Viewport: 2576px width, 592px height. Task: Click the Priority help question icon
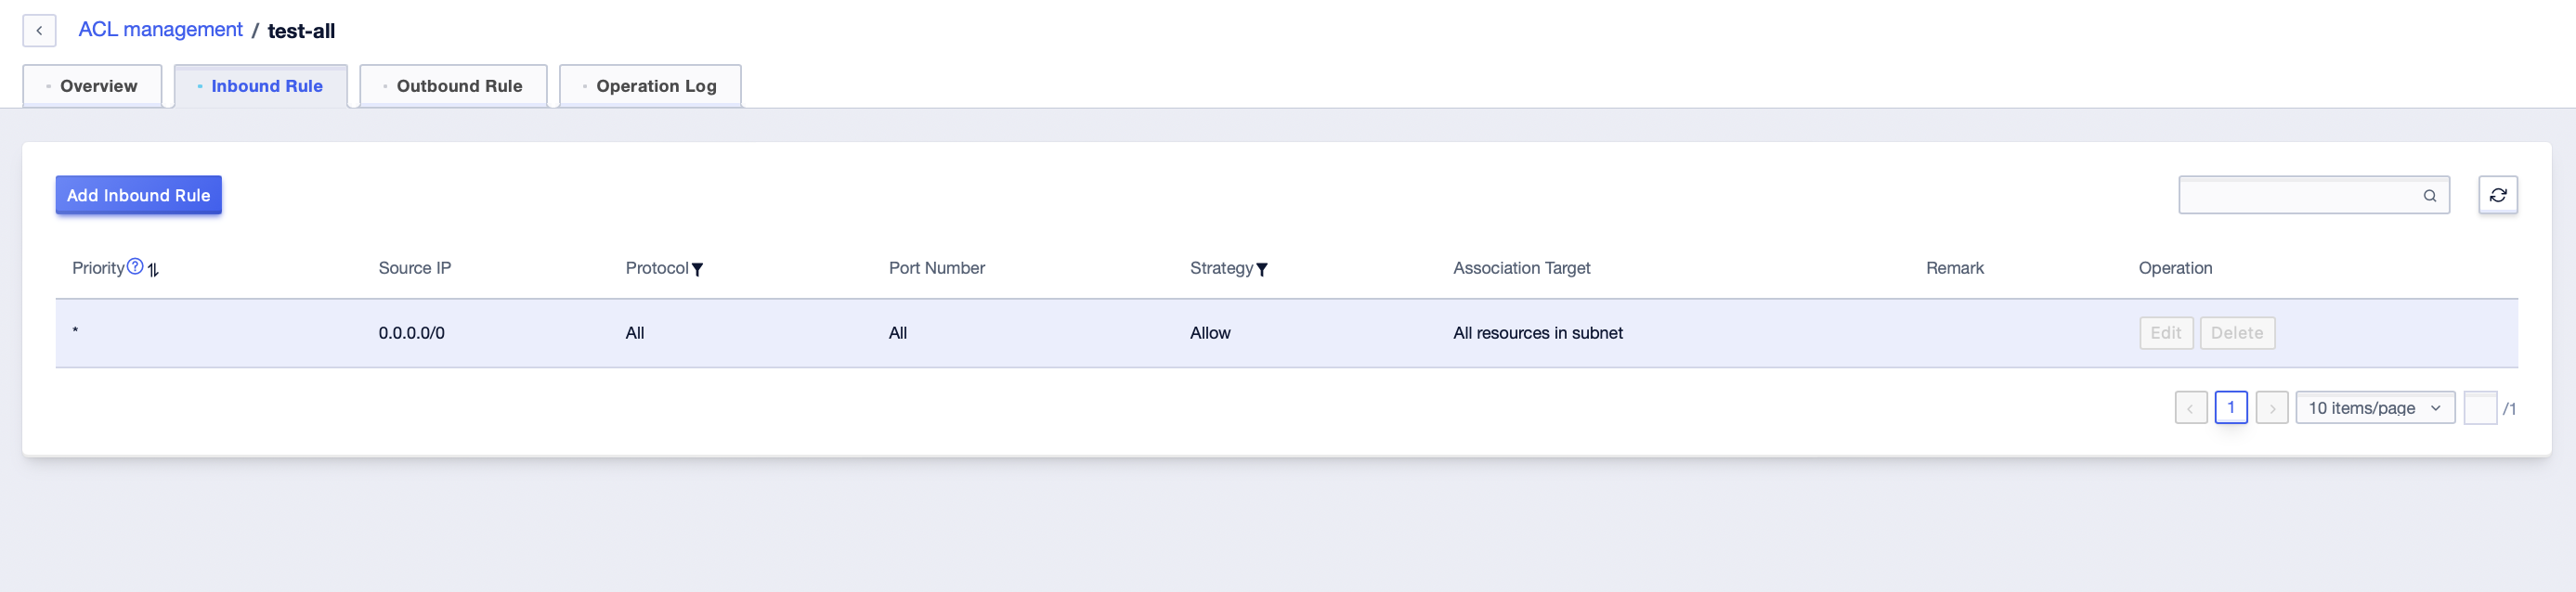(135, 266)
